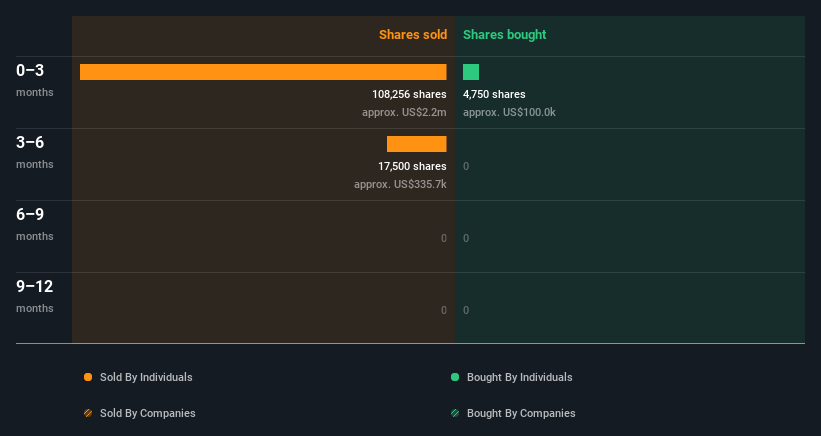Click the '9–12' months row label
The image size is (821, 436).
pyautogui.click(x=35, y=286)
